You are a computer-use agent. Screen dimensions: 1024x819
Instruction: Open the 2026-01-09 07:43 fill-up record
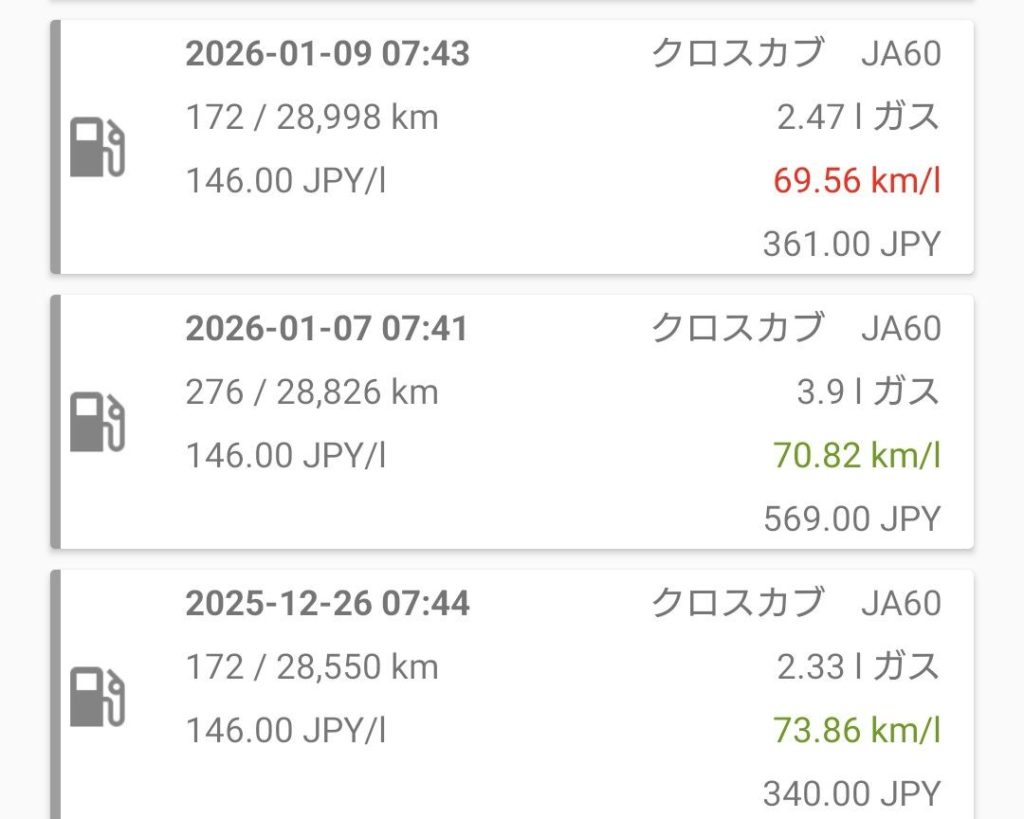pyautogui.click(x=327, y=54)
